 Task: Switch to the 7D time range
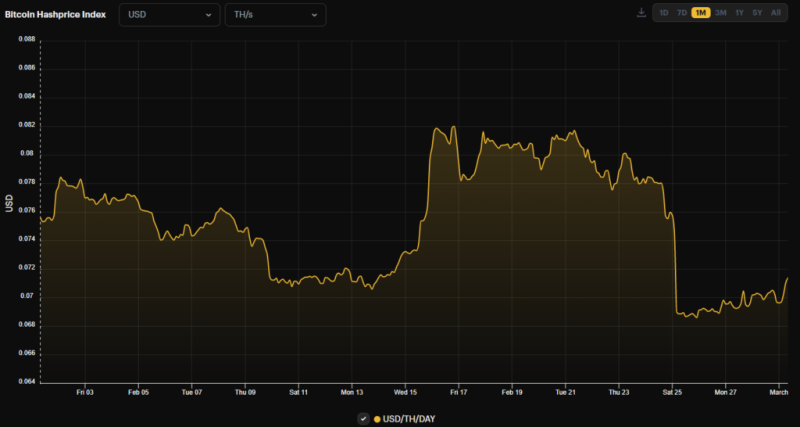(682, 13)
